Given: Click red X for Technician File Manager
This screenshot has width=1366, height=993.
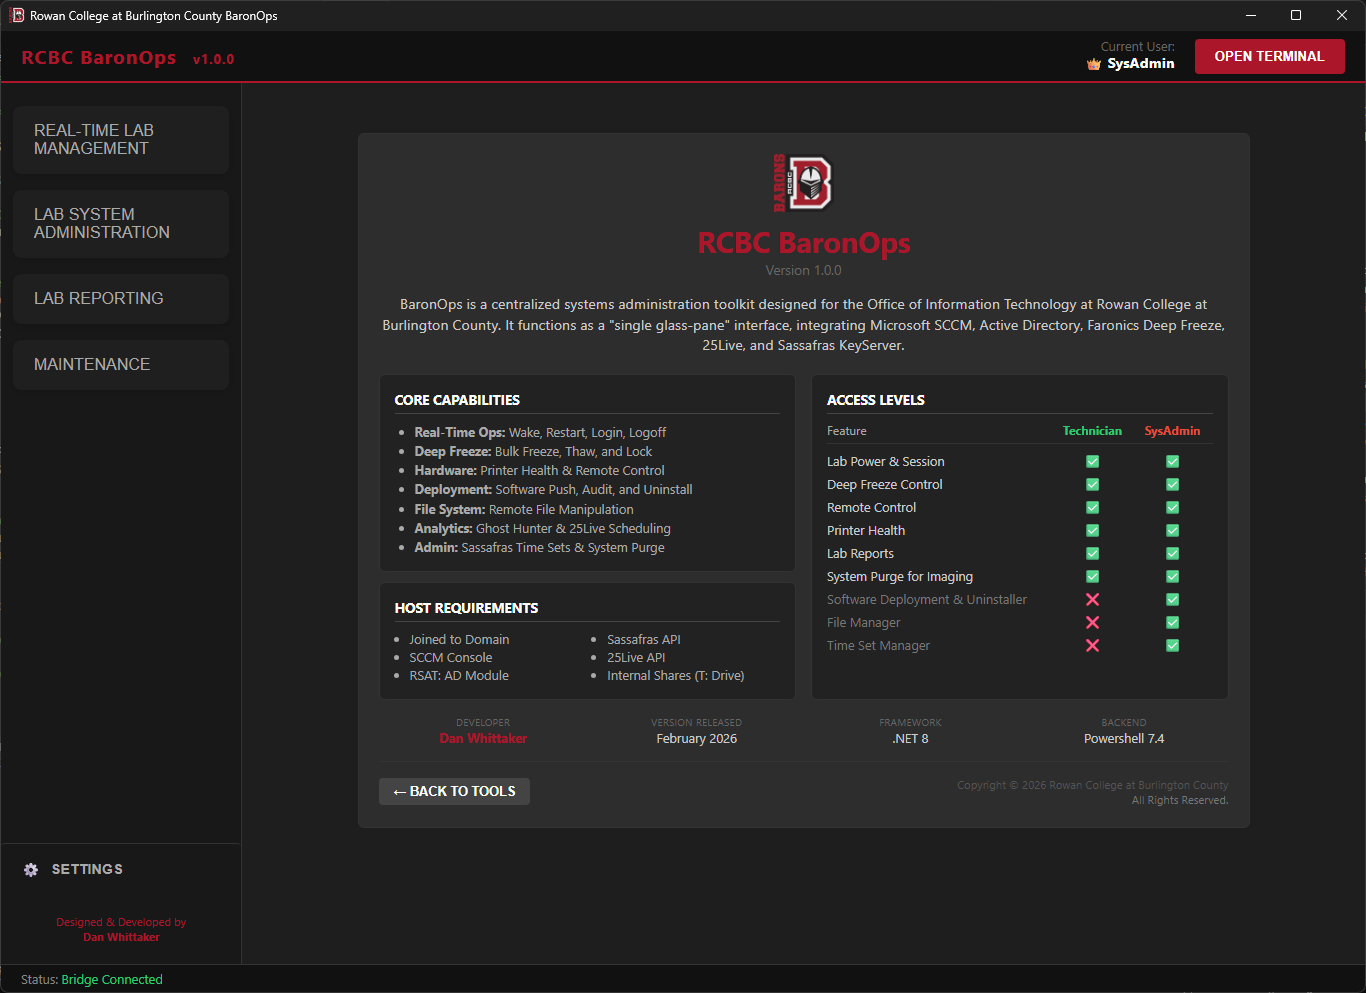Looking at the screenshot, I should 1092,623.
